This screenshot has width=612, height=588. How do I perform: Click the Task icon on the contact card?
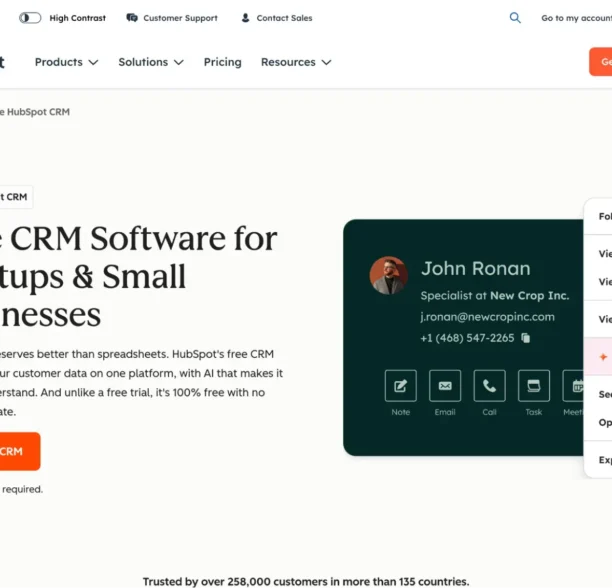point(534,386)
